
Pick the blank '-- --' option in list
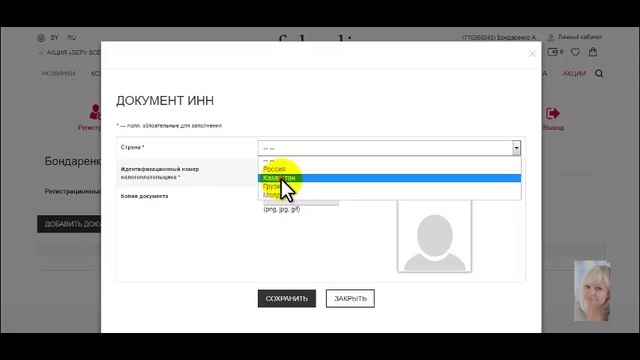389,161
